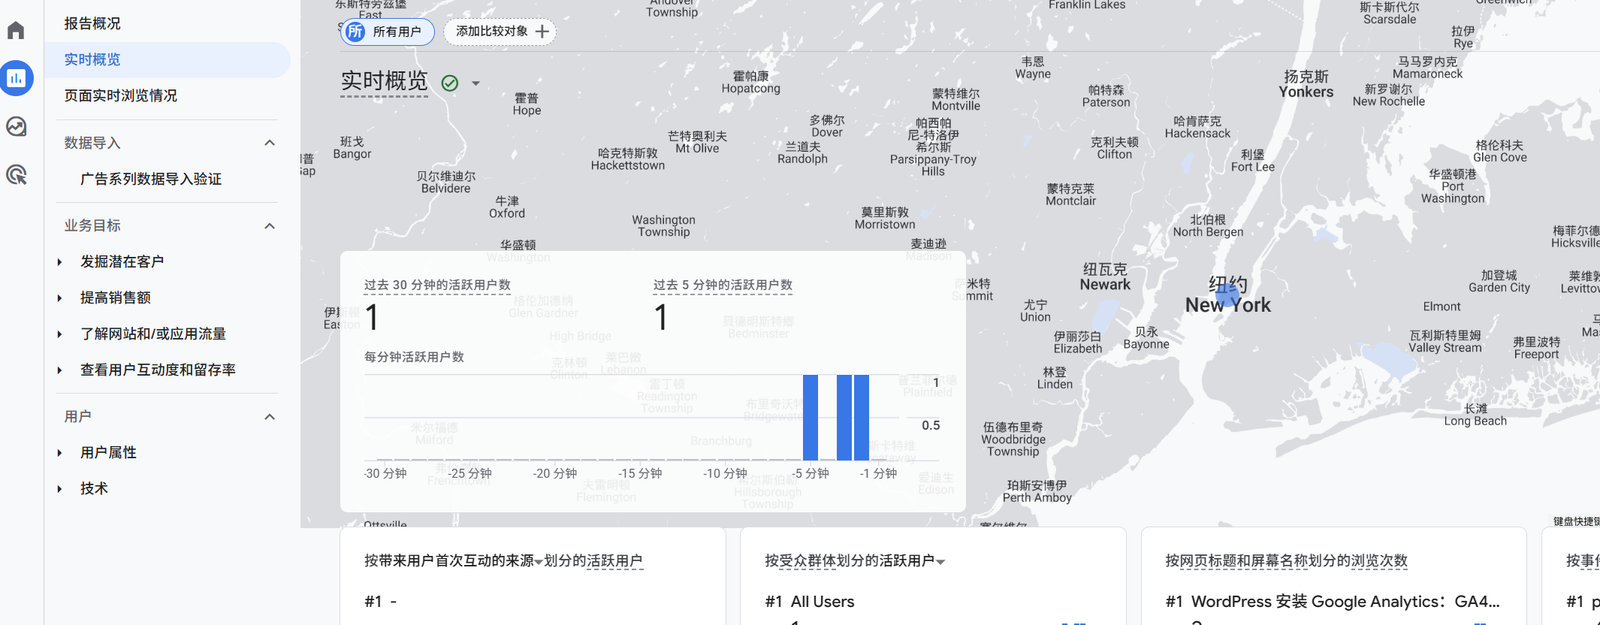
Task: Click 过去 30 分钟的活跃用户数 label
Action: 437,285
